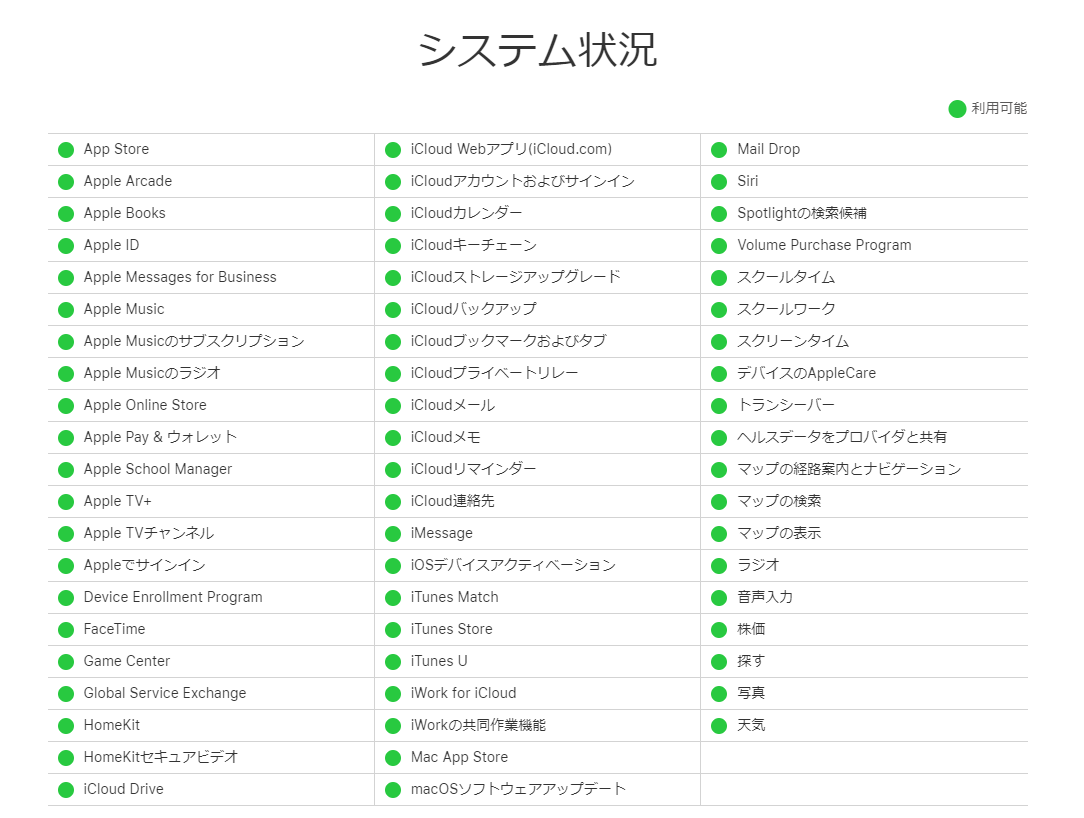
Task: Open the Apple Pay & ウォレット entry
Action: pos(160,437)
